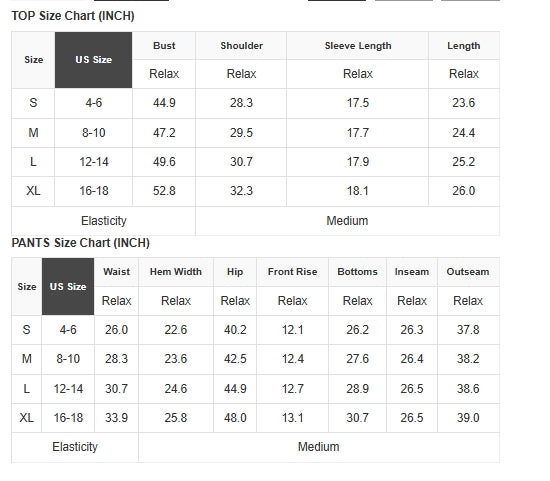
Task: Click the TOP Size Chart (INCH) heading
Action: pyautogui.click(x=73, y=16)
